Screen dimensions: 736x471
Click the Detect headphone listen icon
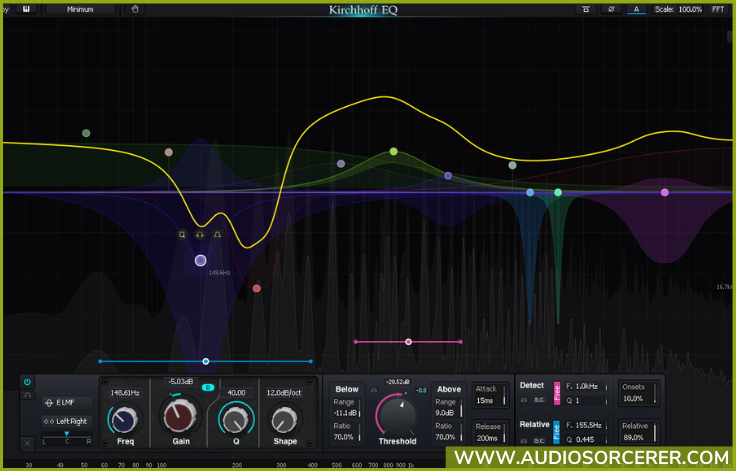(x=524, y=400)
